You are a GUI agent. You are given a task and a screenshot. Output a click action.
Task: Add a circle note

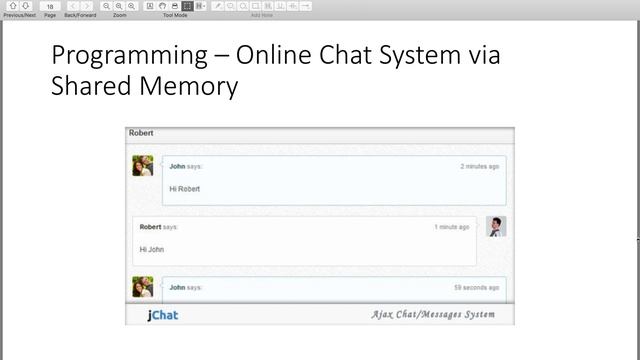coord(243,6)
